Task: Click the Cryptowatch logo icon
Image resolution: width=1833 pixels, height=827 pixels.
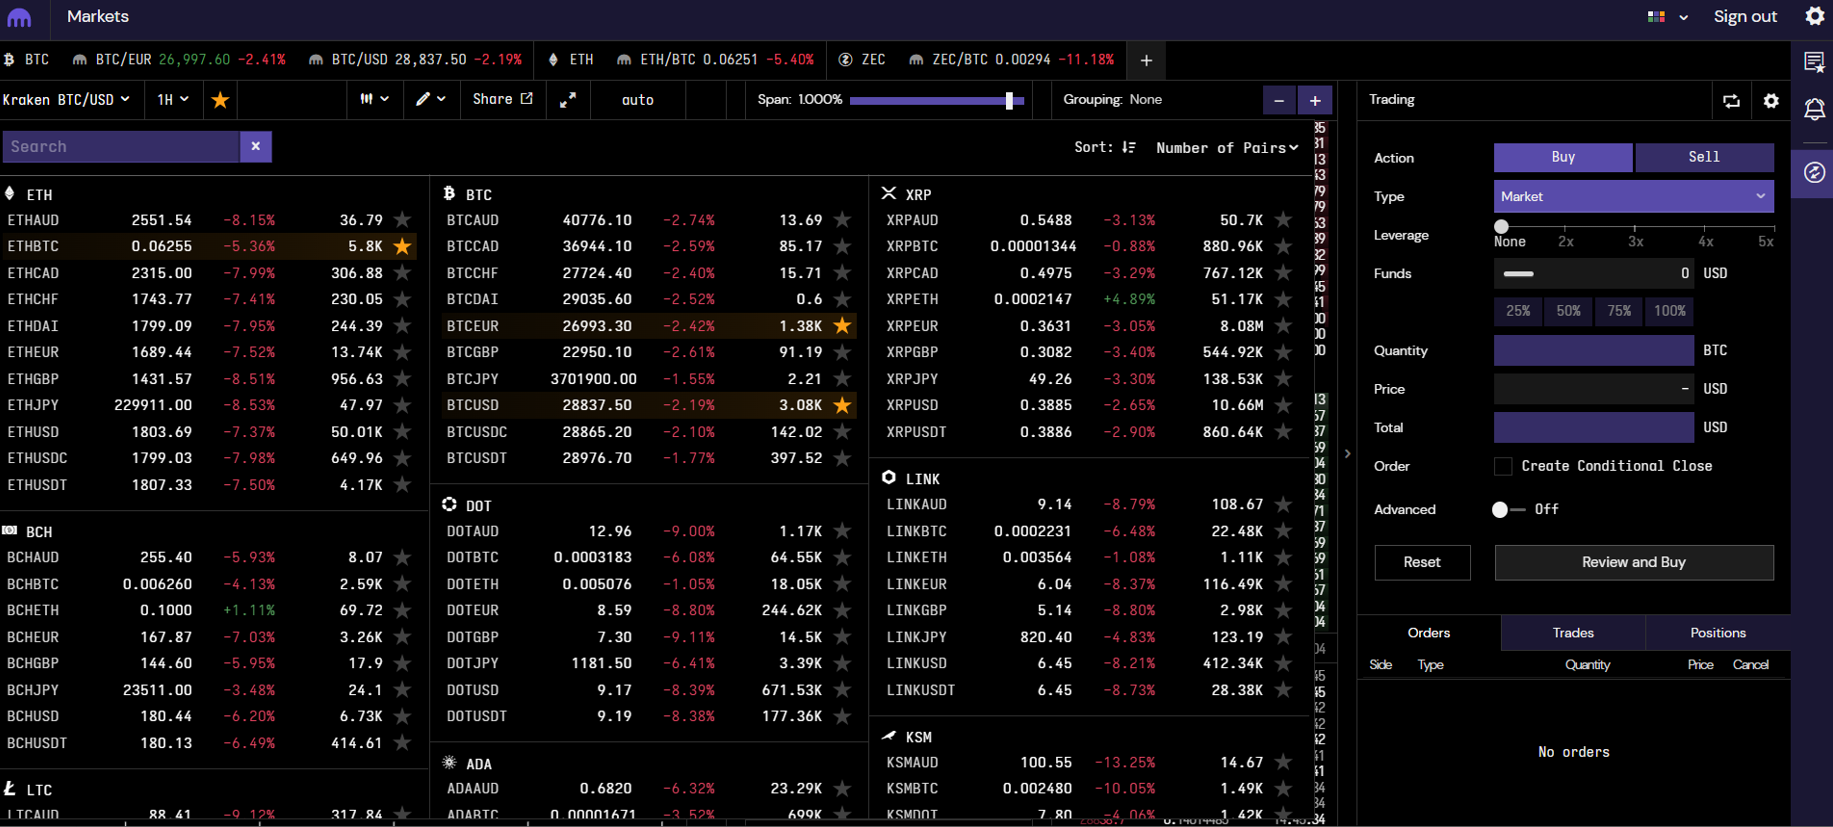Action: pyautogui.click(x=19, y=17)
